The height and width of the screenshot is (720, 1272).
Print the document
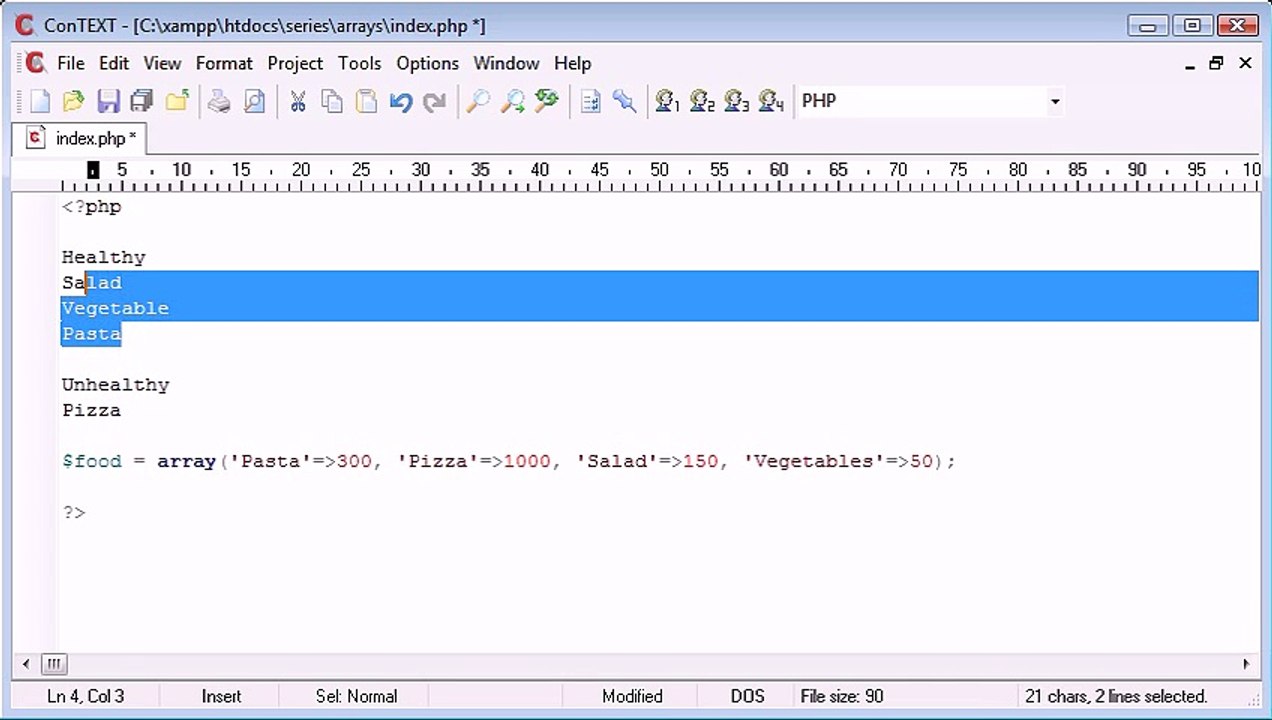[219, 101]
